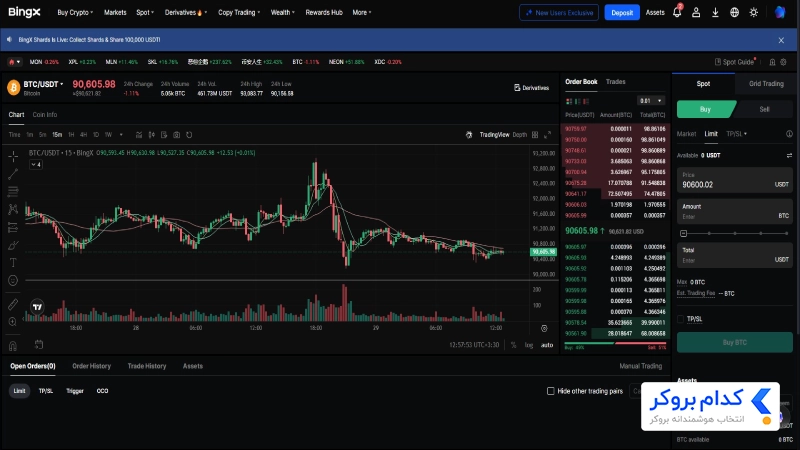Switch chart grid layout icon
800x450 pixels.
(x=535, y=135)
